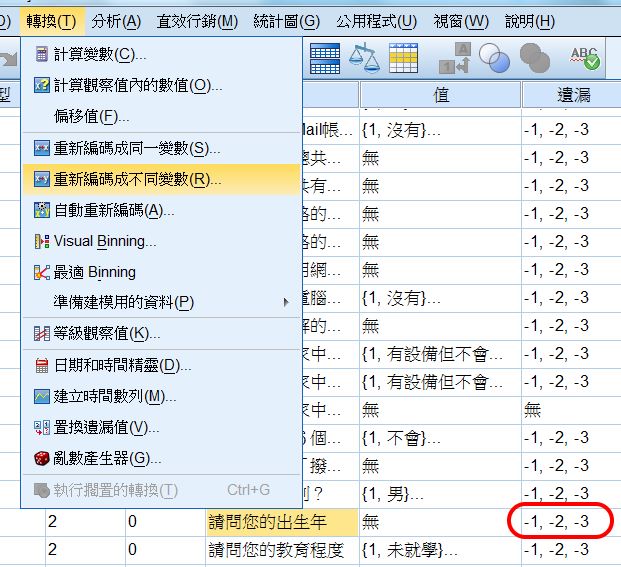
Task: Choose 自動重新編碼(A) menu entry
Action: pyautogui.click(x=160, y=210)
